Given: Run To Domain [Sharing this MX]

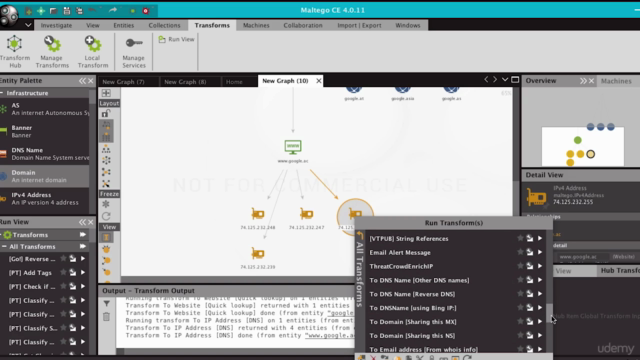Looking at the screenshot, I should tap(540, 322).
